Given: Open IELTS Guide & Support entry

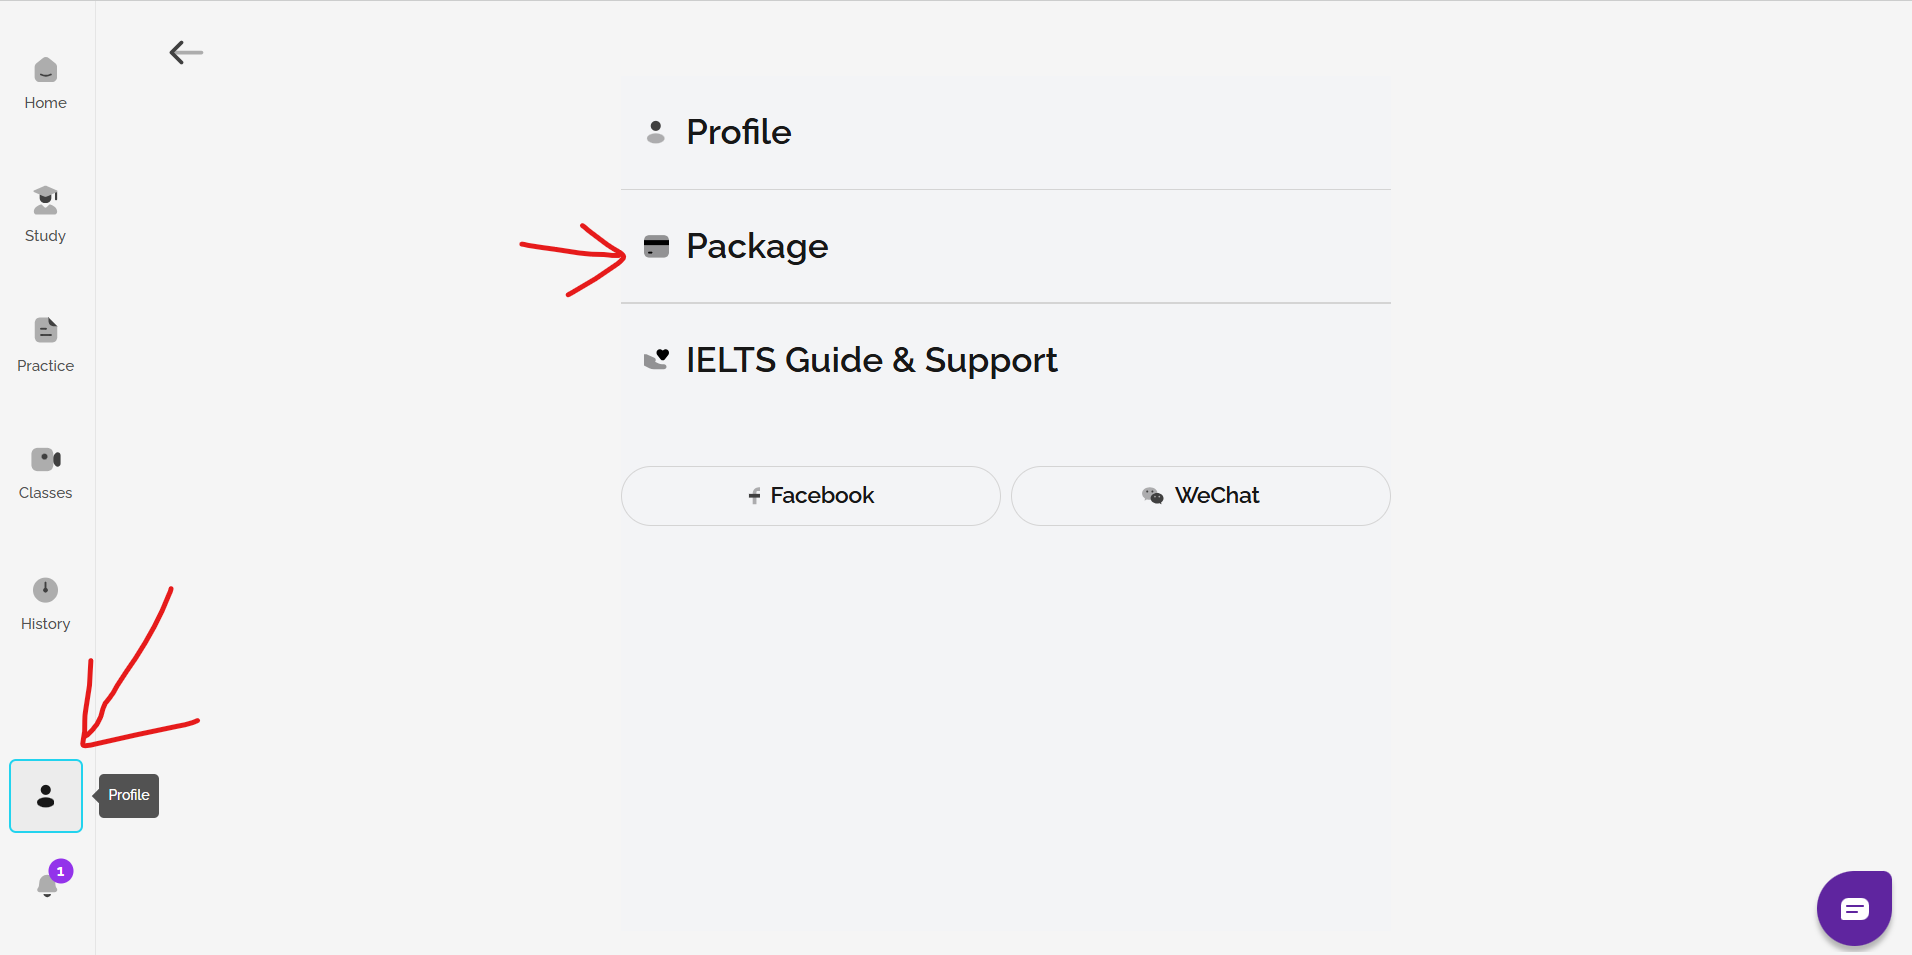Looking at the screenshot, I should 871,360.
